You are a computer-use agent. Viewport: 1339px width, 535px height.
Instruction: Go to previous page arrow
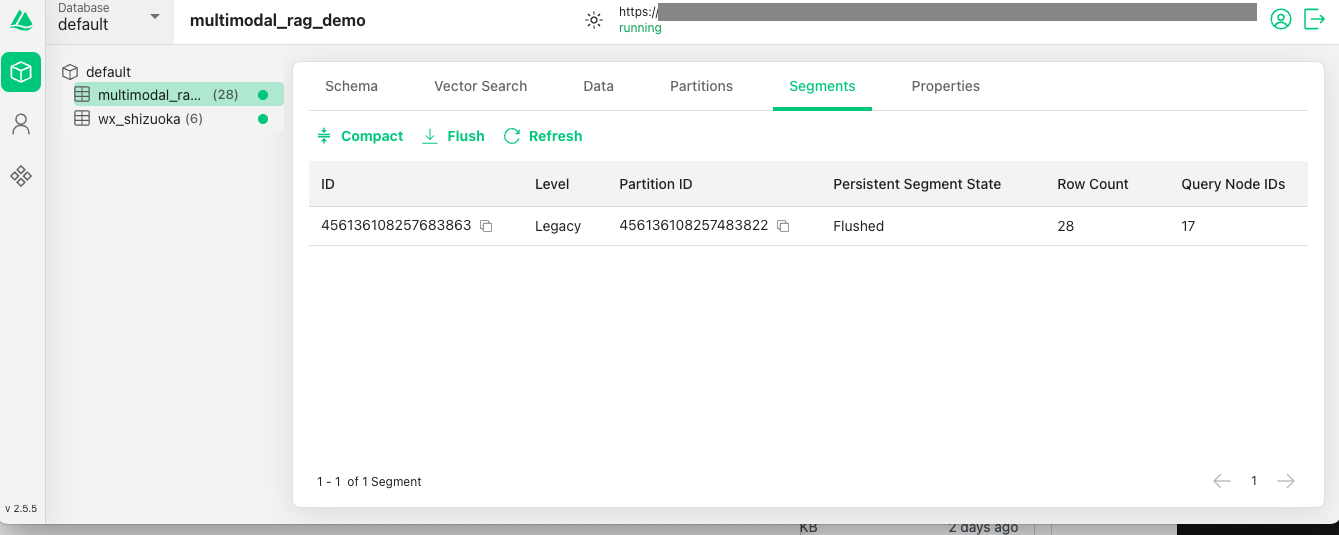tap(1222, 481)
